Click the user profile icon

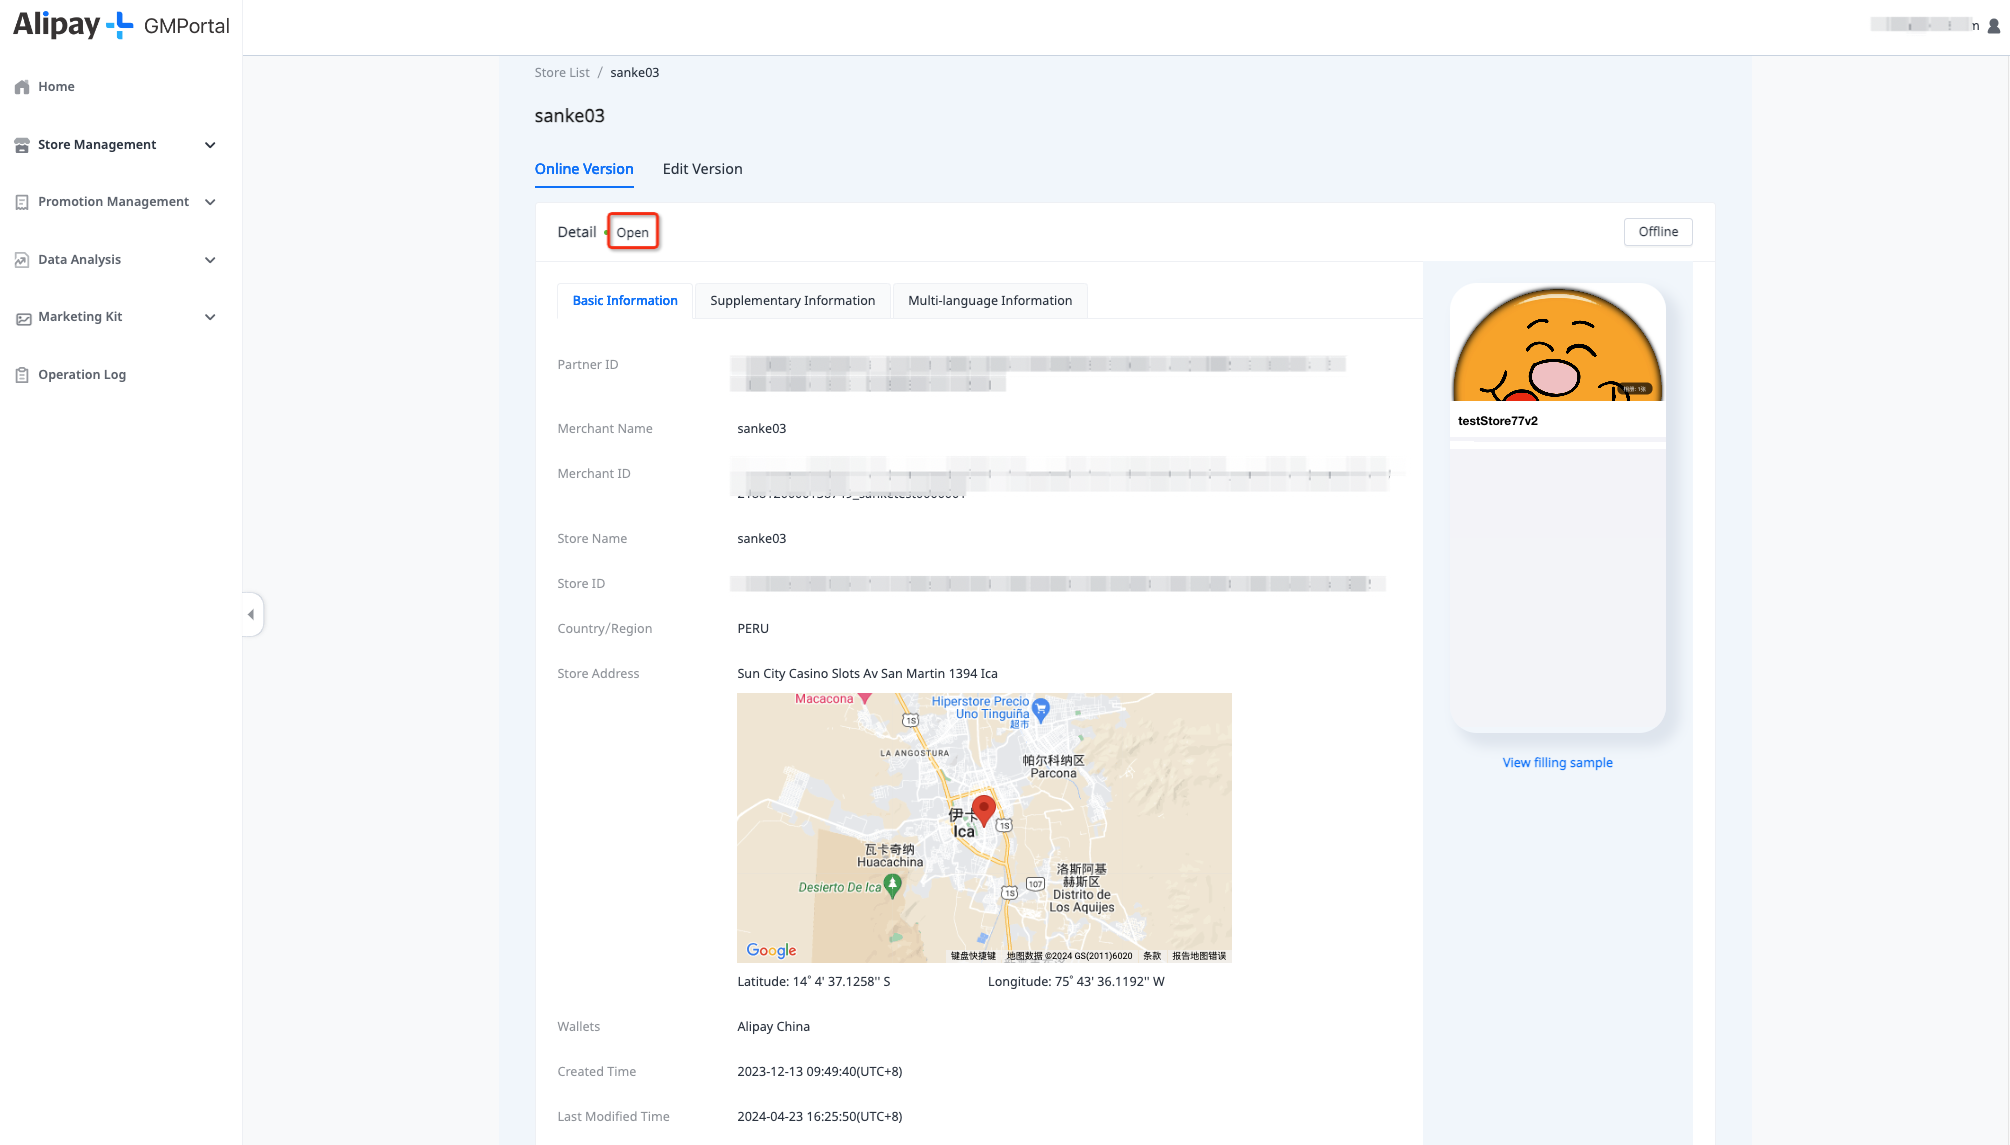(x=1993, y=26)
